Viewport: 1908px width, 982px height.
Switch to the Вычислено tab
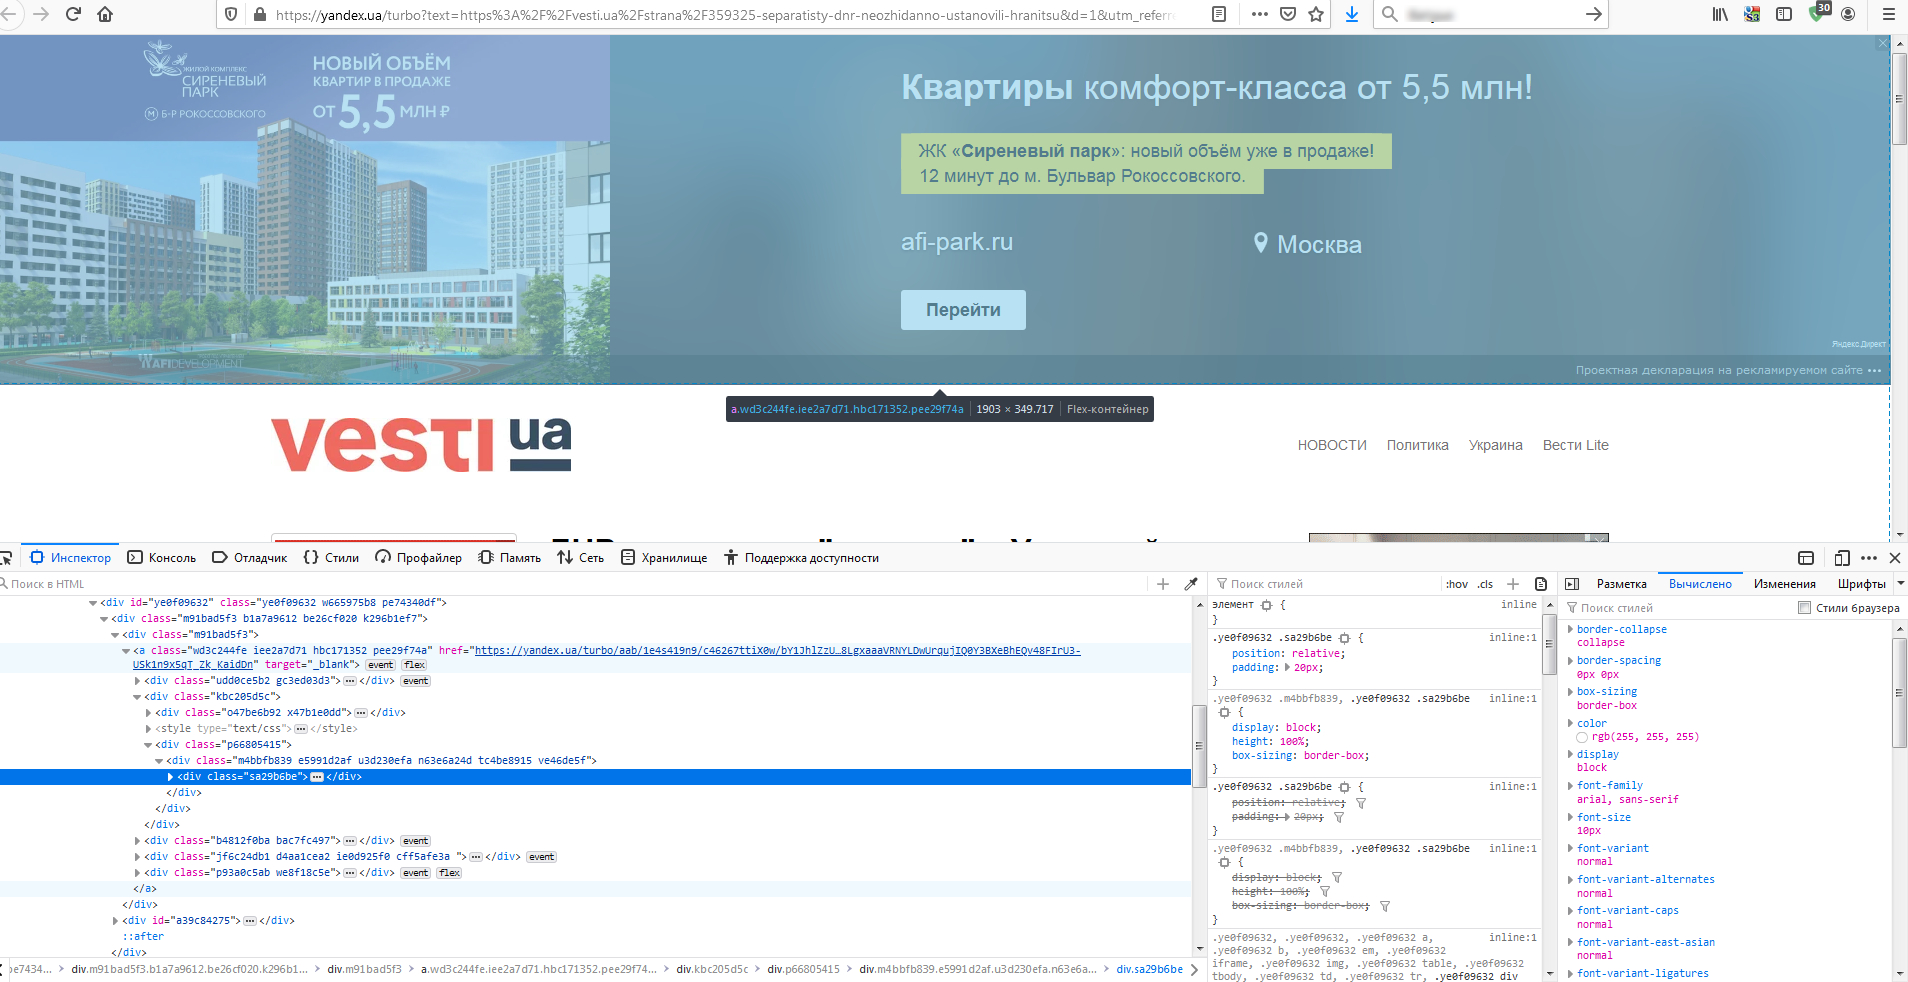click(x=1700, y=583)
